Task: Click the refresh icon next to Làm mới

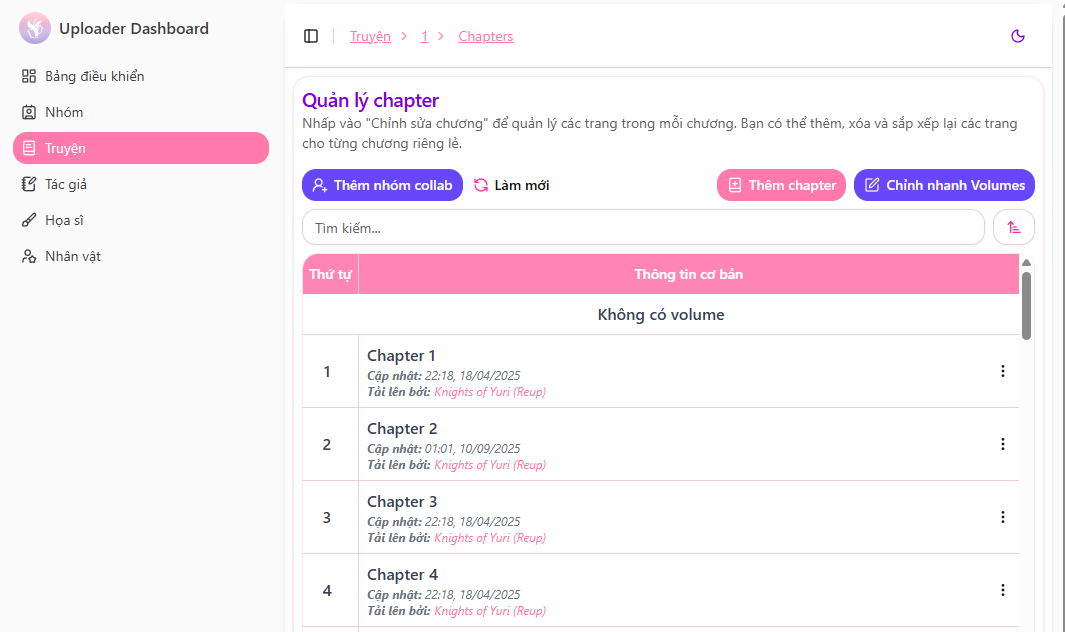Action: pyautogui.click(x=481, y=184)
